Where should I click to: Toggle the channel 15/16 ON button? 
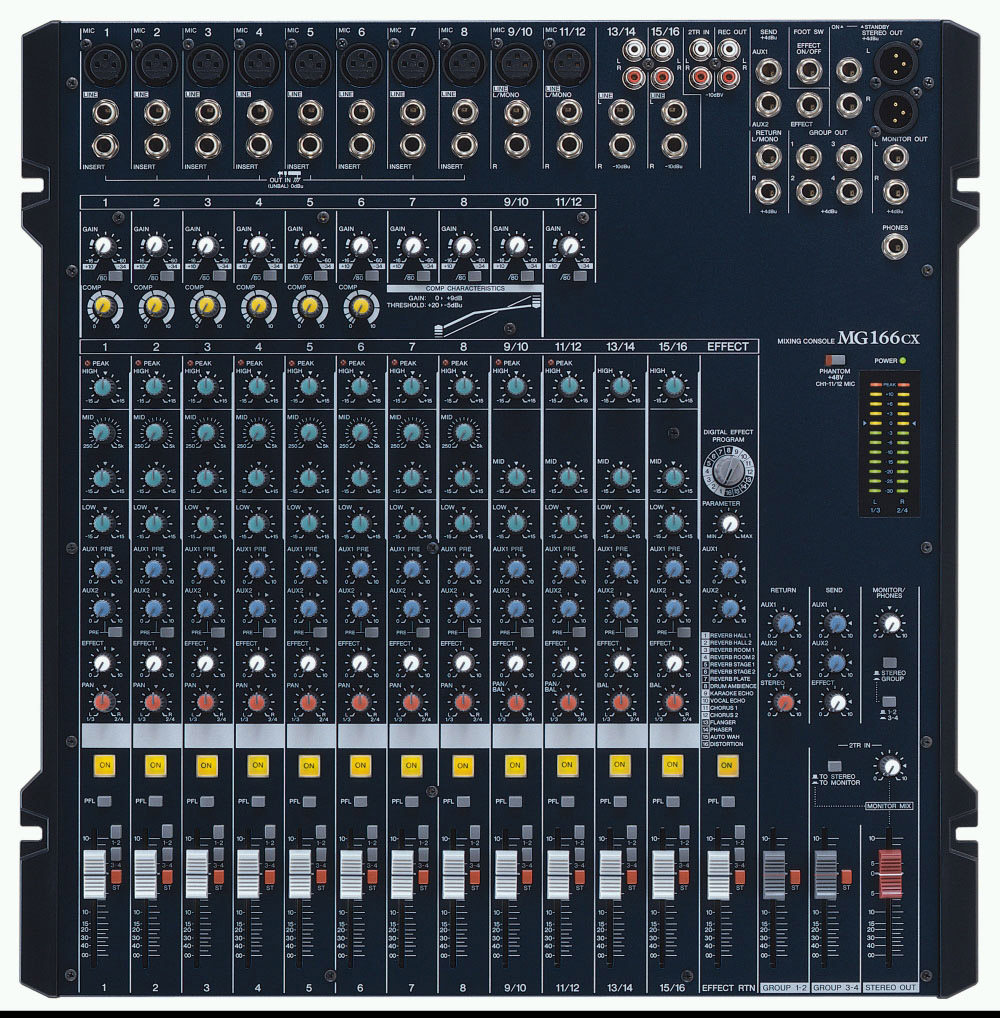click(672, 765)
